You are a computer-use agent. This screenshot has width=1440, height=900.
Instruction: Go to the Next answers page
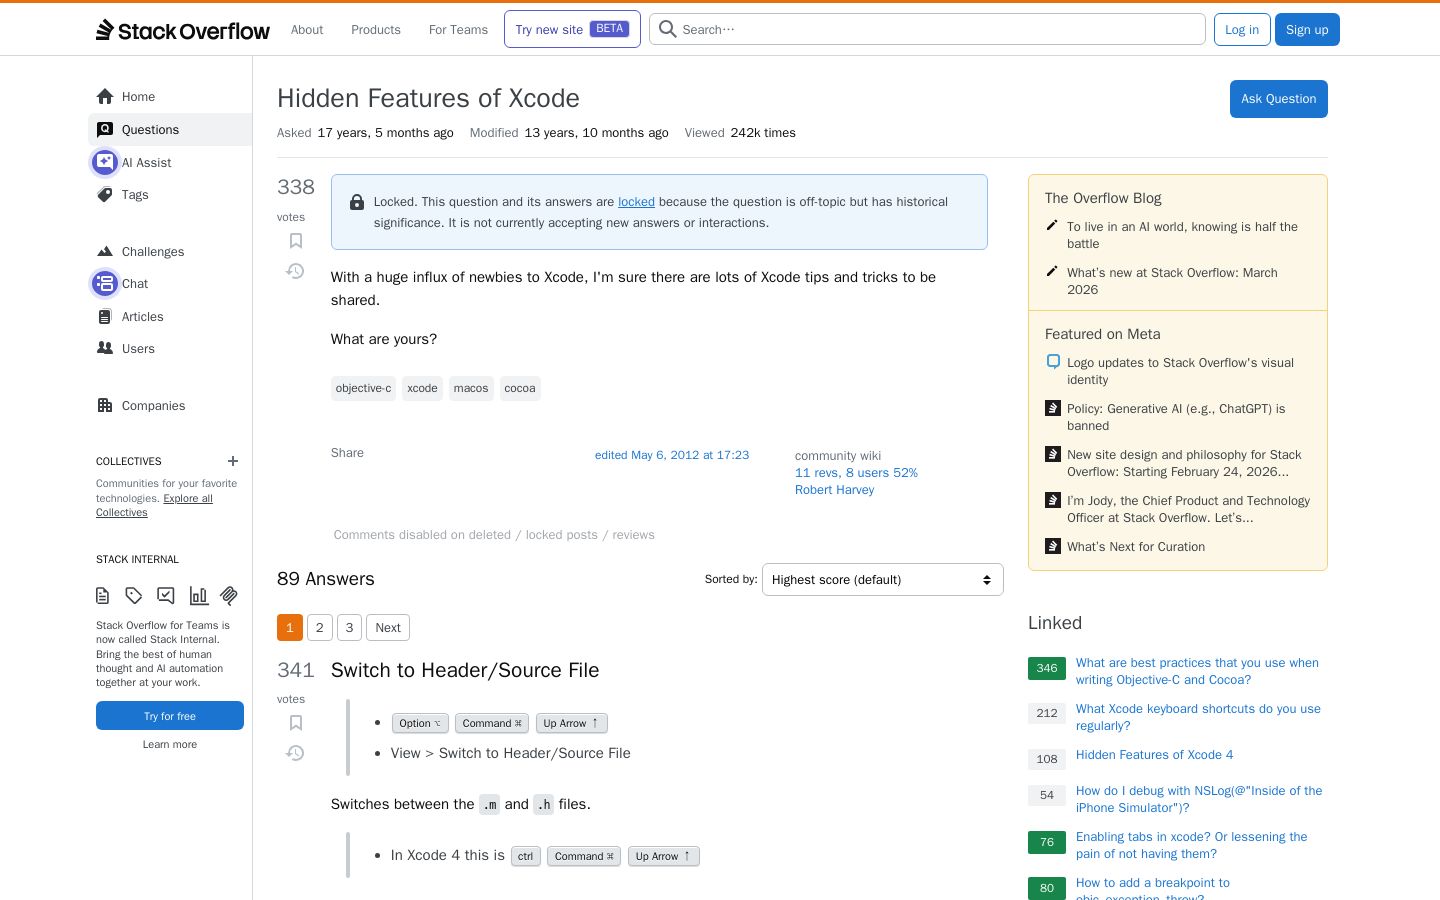coord(388,628)
